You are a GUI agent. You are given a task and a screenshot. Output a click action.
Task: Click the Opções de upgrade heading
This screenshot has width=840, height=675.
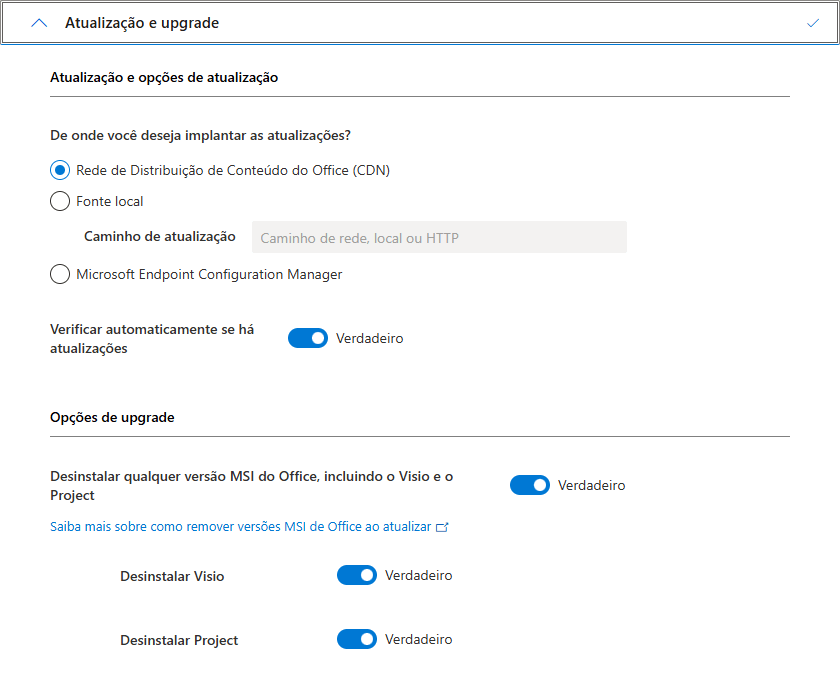click(x=112, y=417)
